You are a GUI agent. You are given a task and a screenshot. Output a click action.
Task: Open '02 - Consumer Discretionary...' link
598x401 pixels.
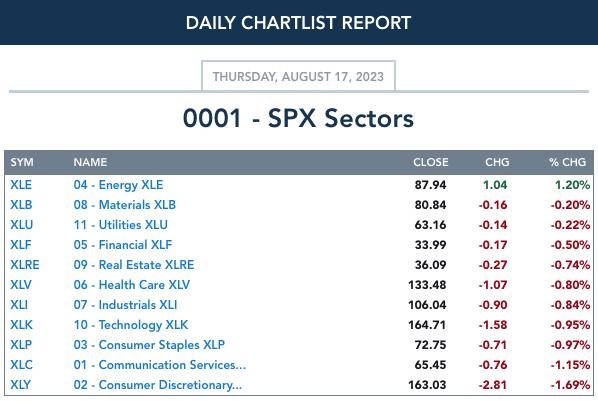pos(158,385)
